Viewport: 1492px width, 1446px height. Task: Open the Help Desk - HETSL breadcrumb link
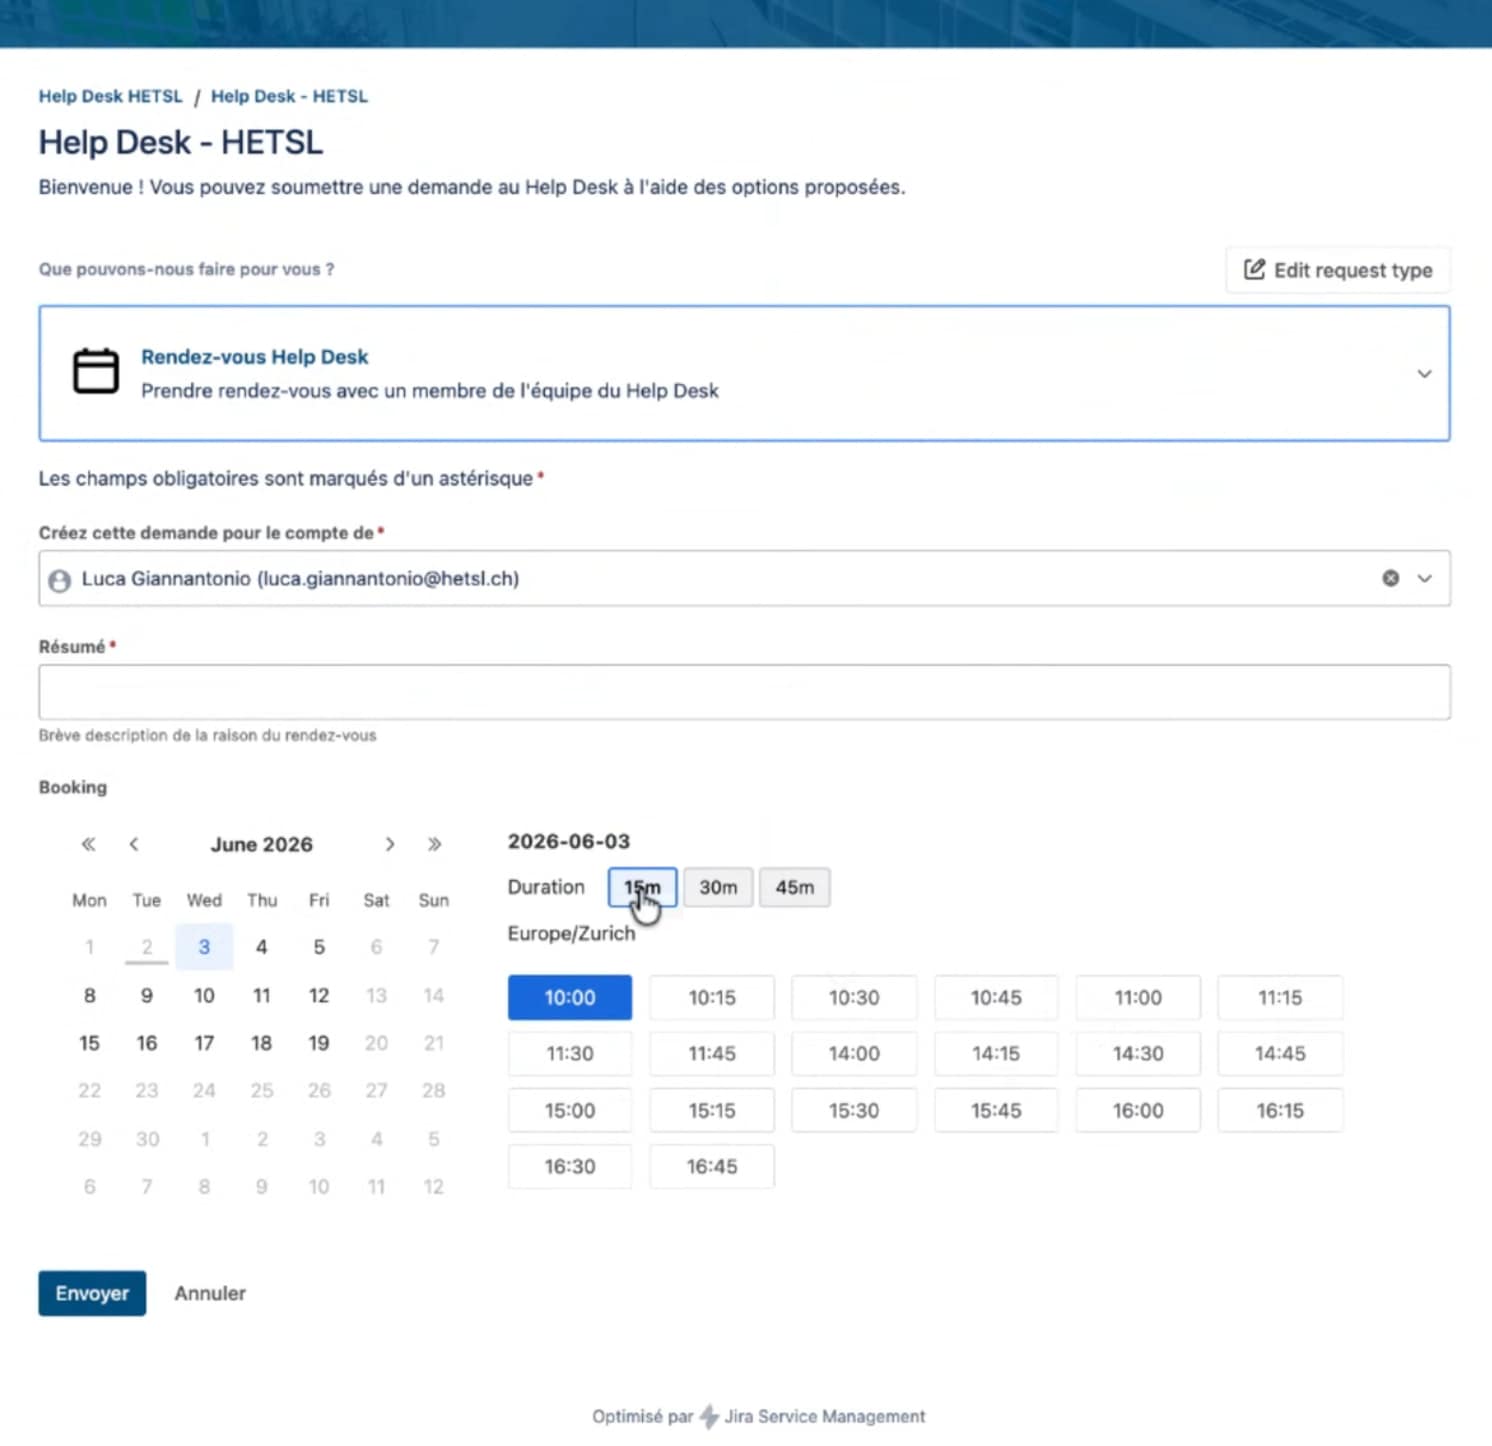coord(289,96)
